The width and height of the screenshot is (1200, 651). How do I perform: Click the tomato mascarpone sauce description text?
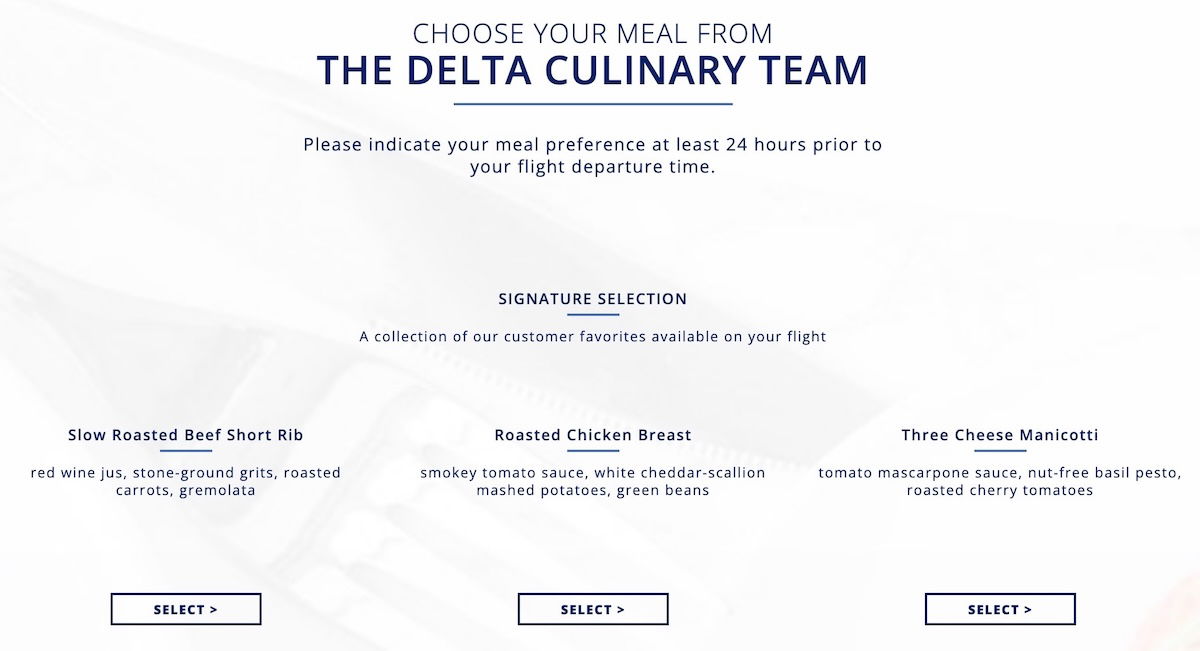pyautogui.click(x=1000, y=481)
